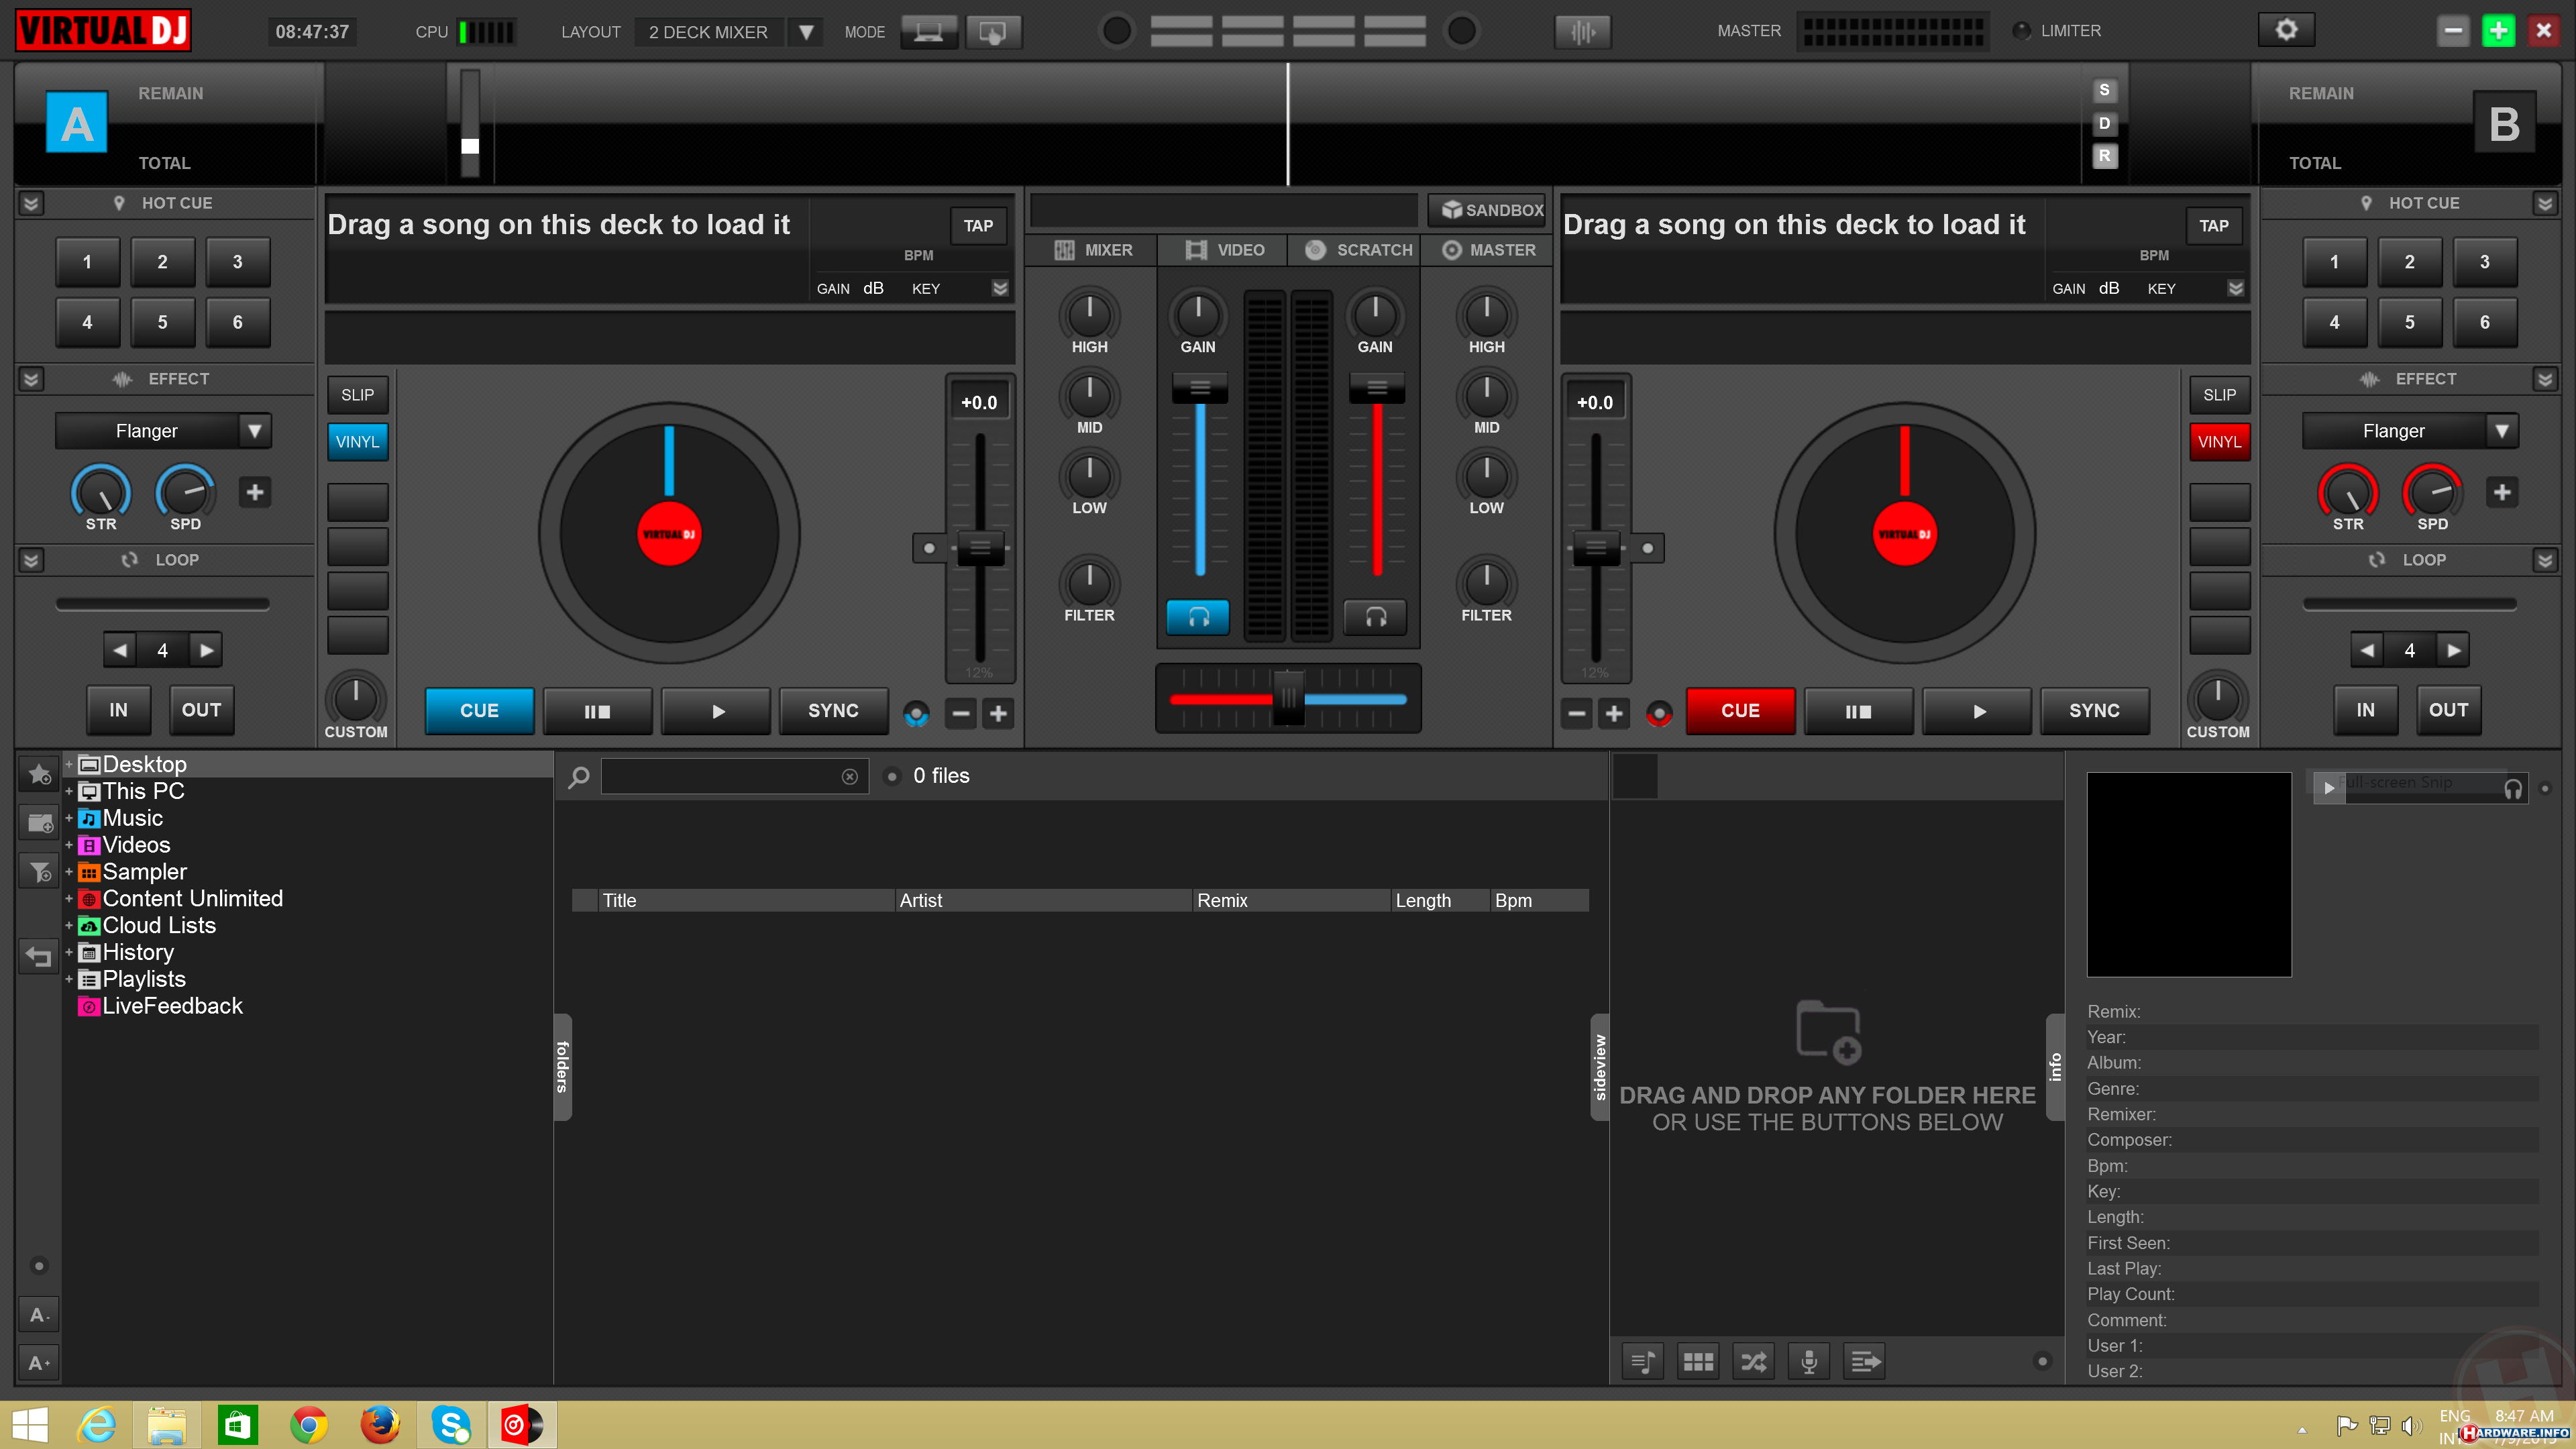Click the microphone icon in sideview toolbar

click(1809, 1361)
